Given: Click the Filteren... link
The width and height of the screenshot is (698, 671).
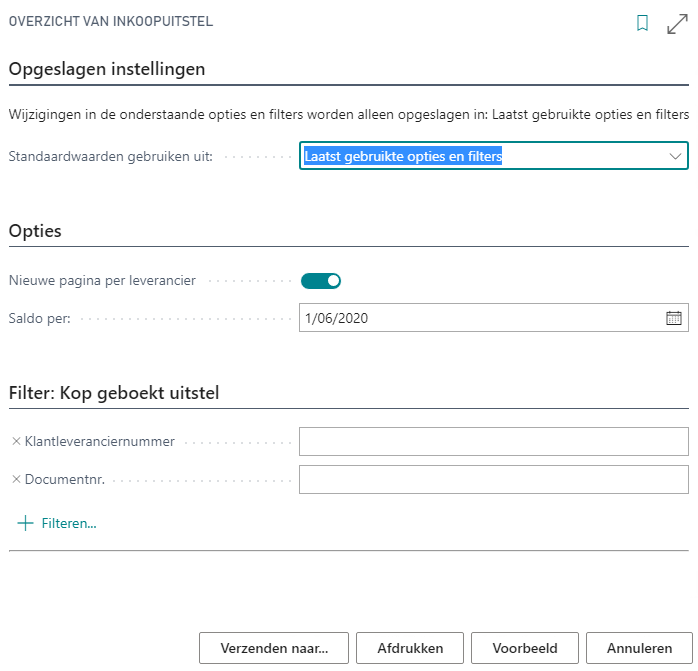Looking at the screenshot, I should coord(69,523).
